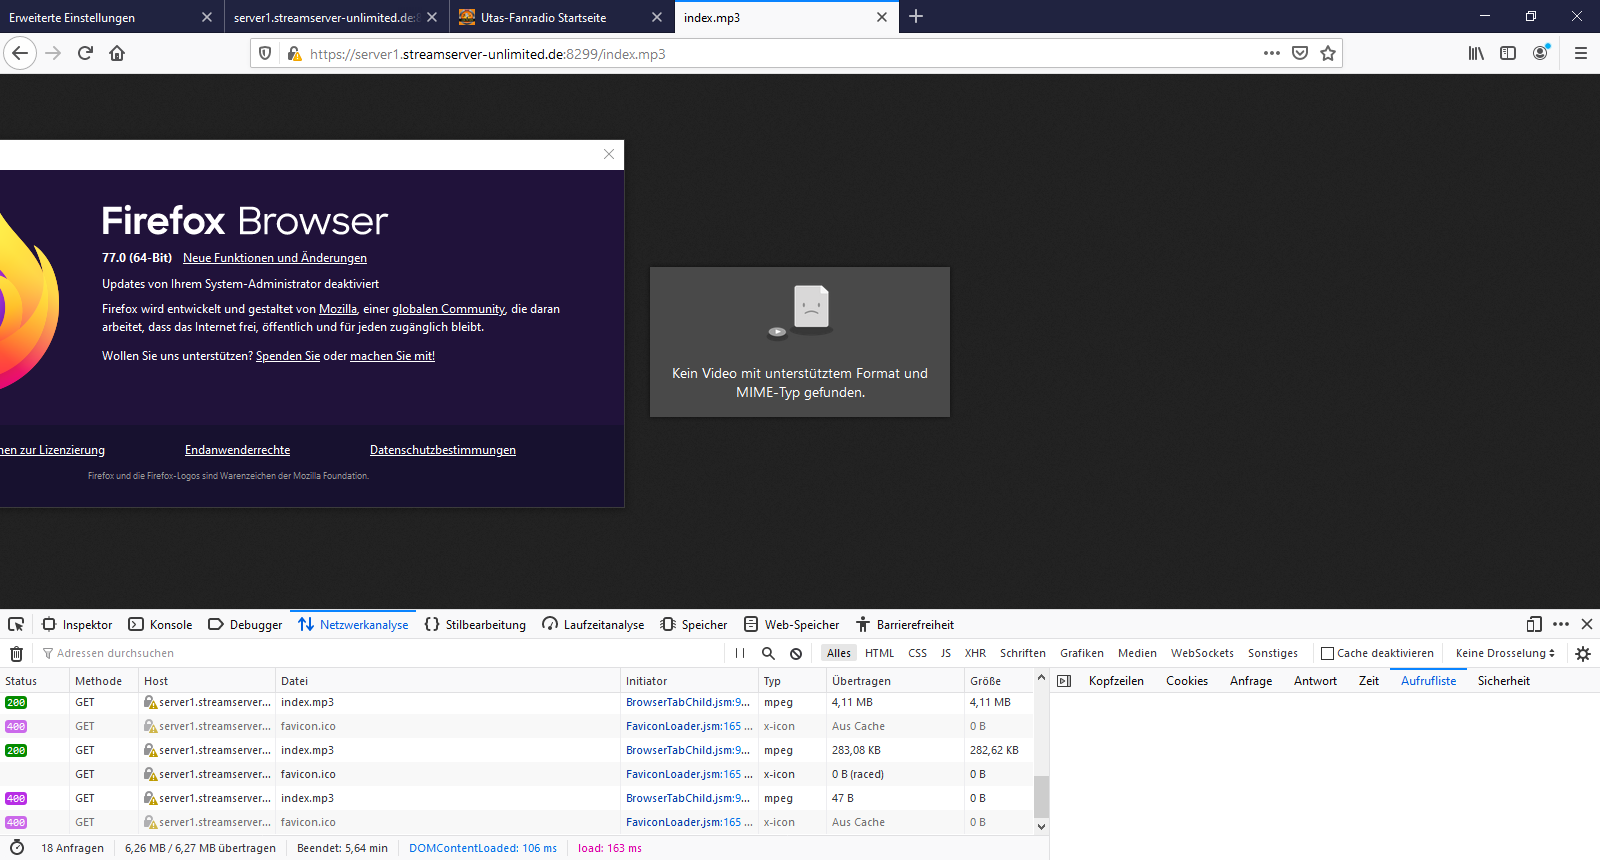Open the Firefox hamburger menu
The width and height of the screenshot is (1600, 860).
(x=1580, y=54)
